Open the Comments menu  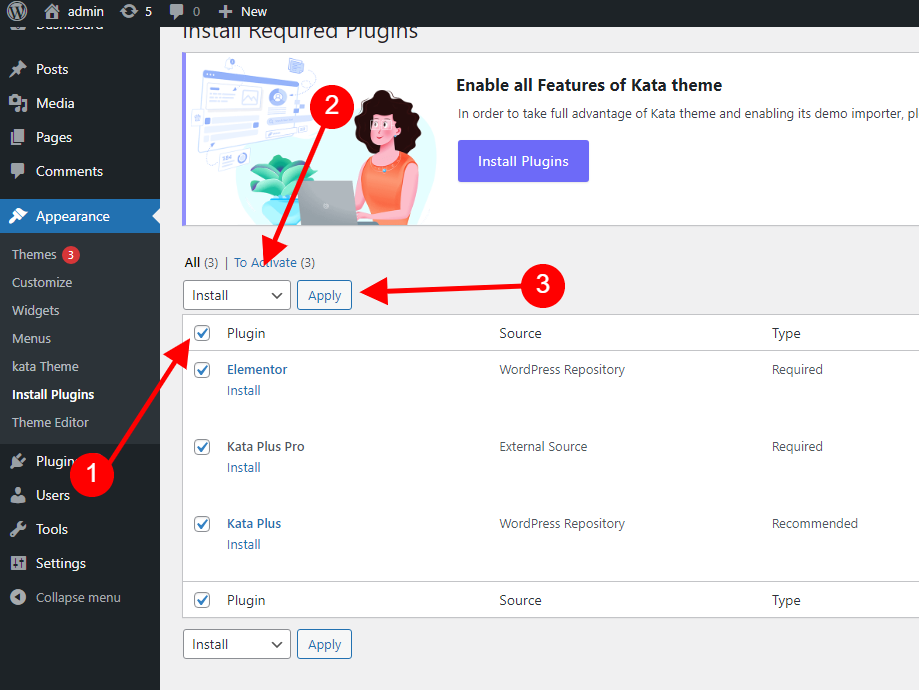[69, 171]
